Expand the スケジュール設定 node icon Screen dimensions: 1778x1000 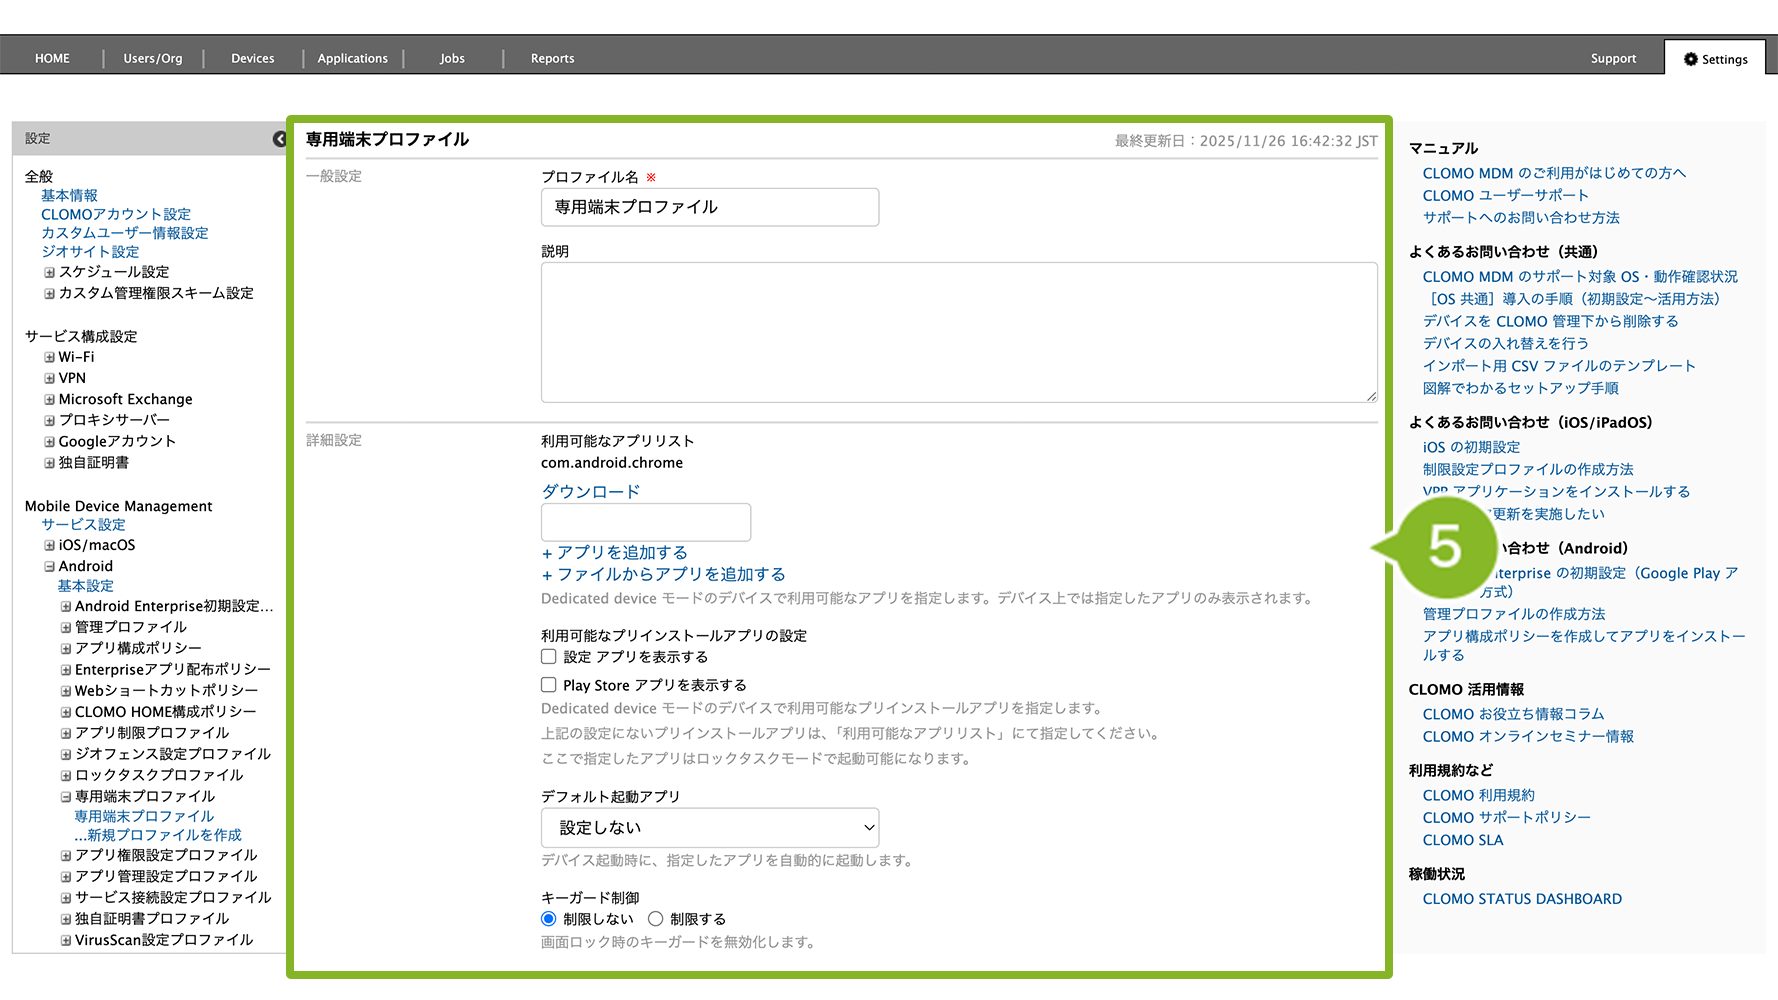[x=49, y=272]
